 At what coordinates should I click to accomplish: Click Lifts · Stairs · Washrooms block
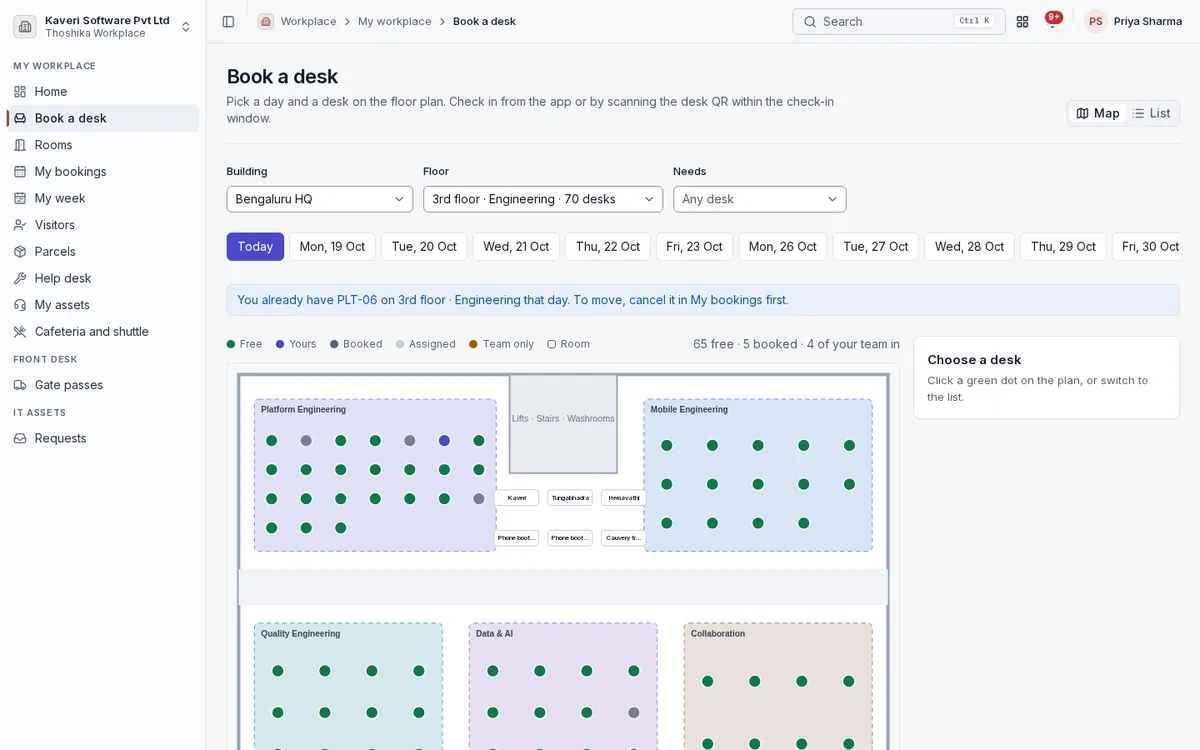point(563,423)
